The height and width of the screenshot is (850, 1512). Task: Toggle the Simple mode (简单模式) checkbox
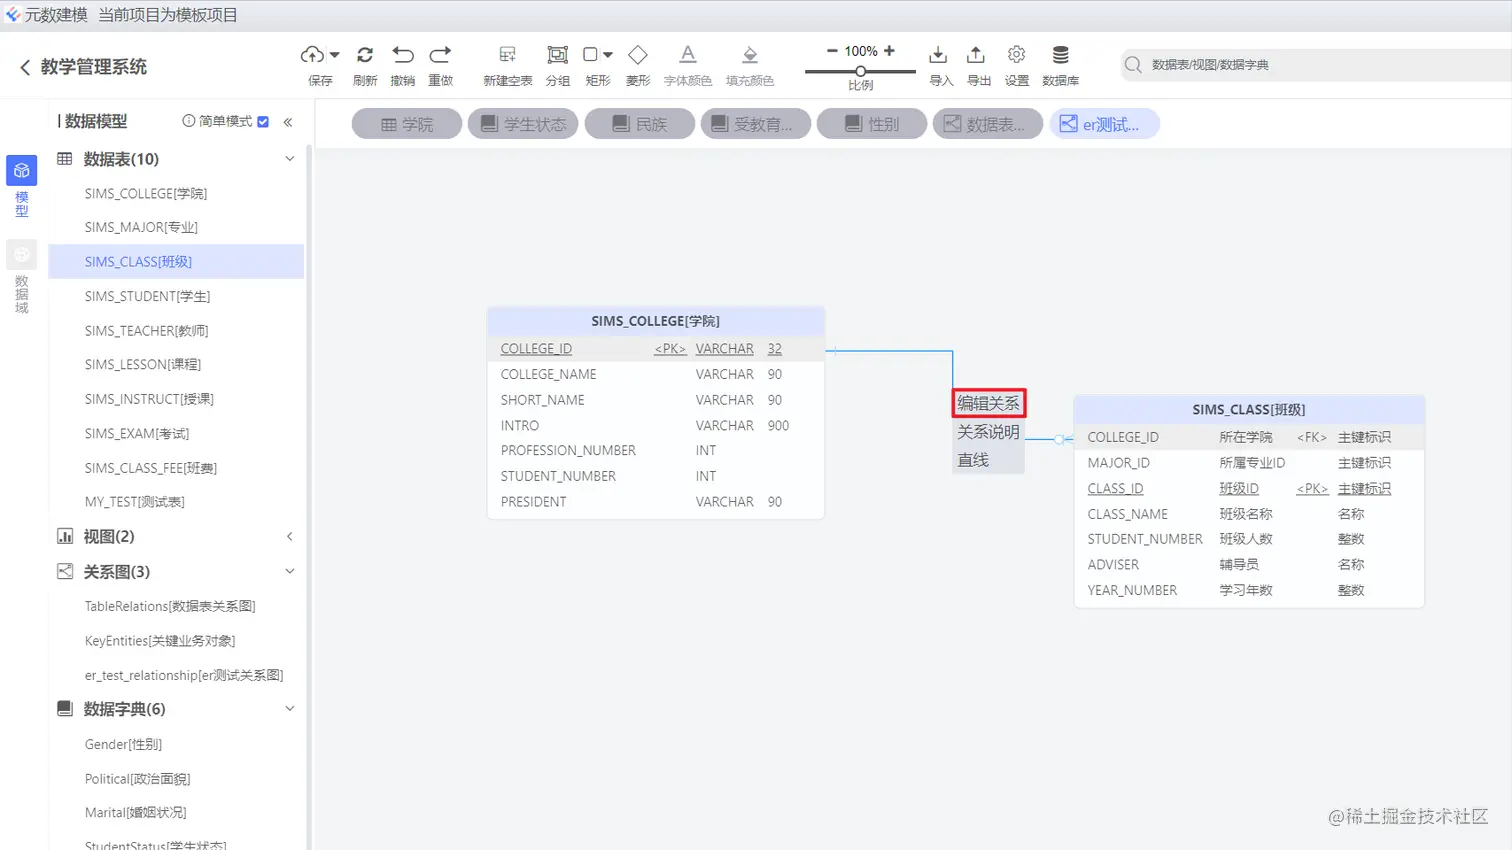[x=263, y=121]
